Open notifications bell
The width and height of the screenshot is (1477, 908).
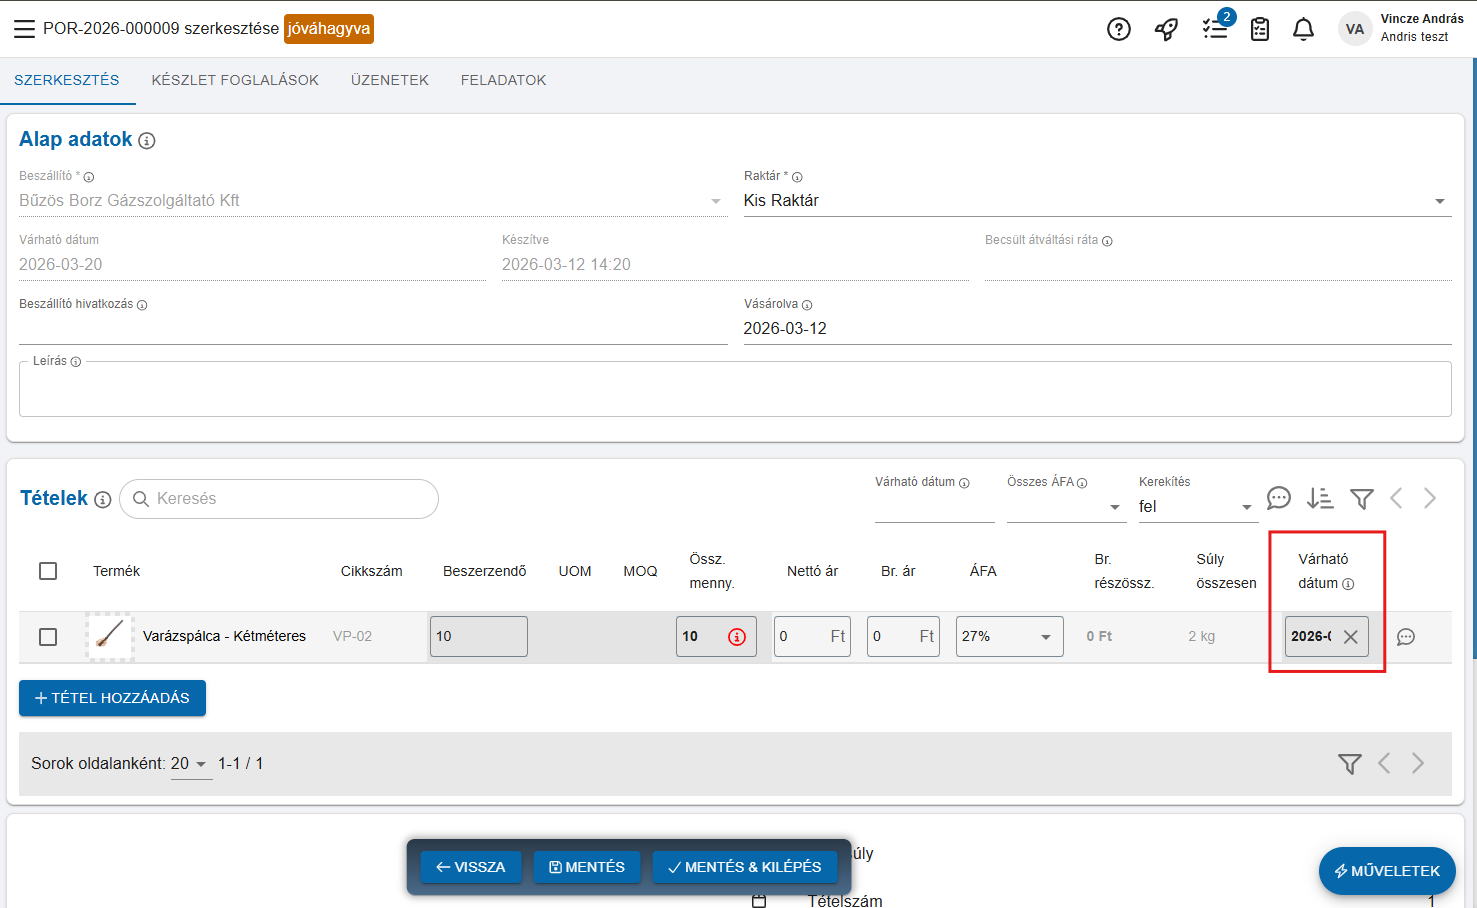click(x=1303, y=29)
